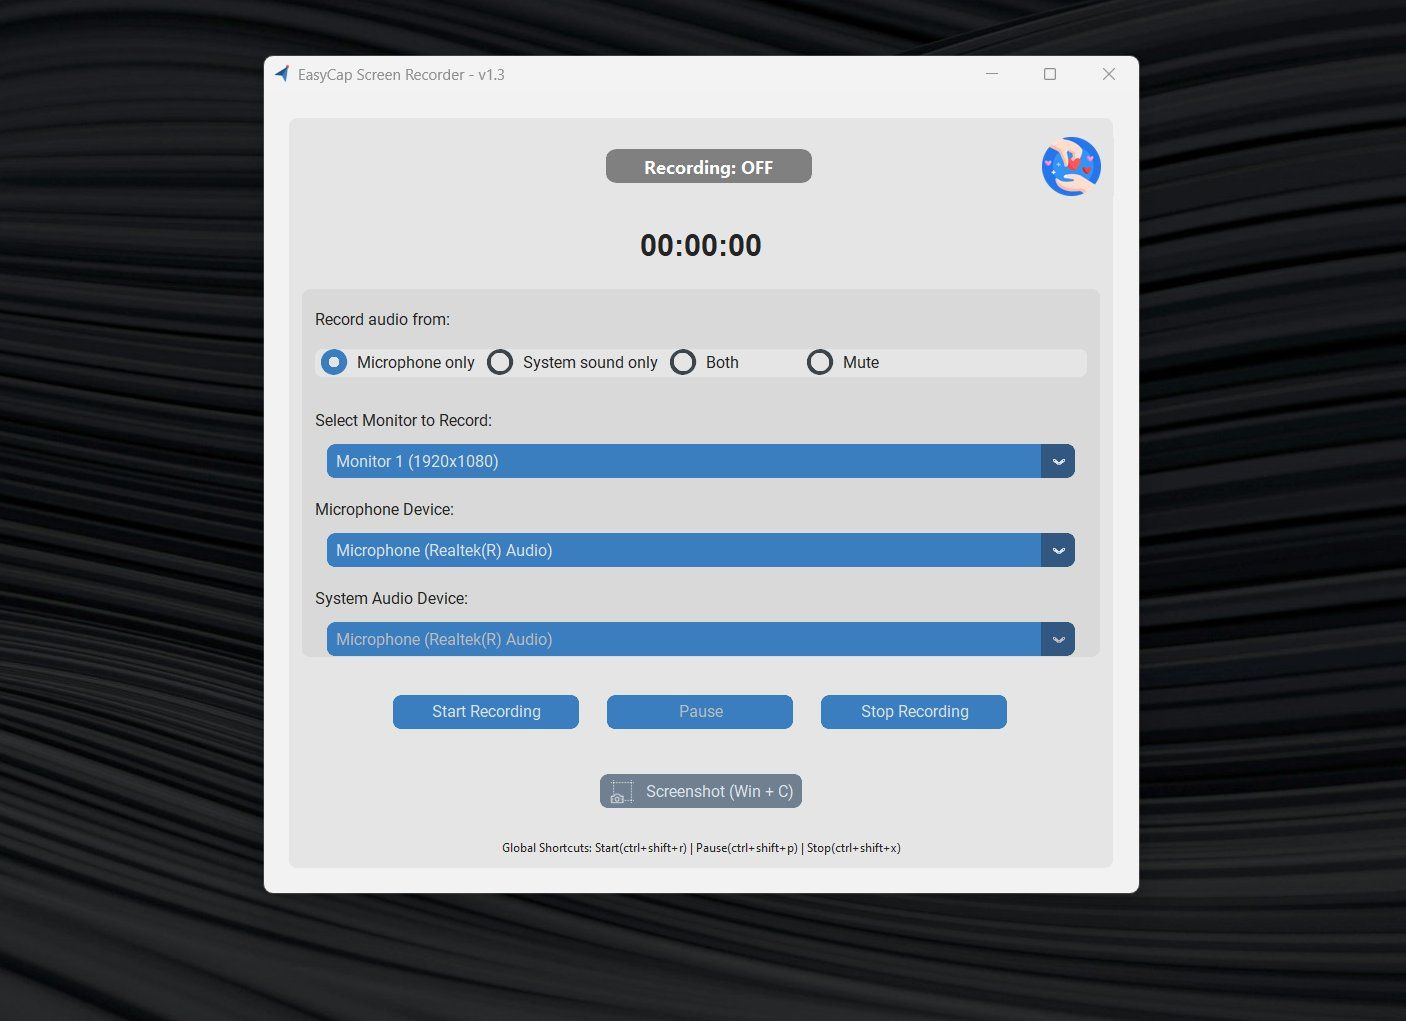Click the EasyCap Screen Recorder title text
Viewport: 1406px width, 1021px height.
(399, 74)
